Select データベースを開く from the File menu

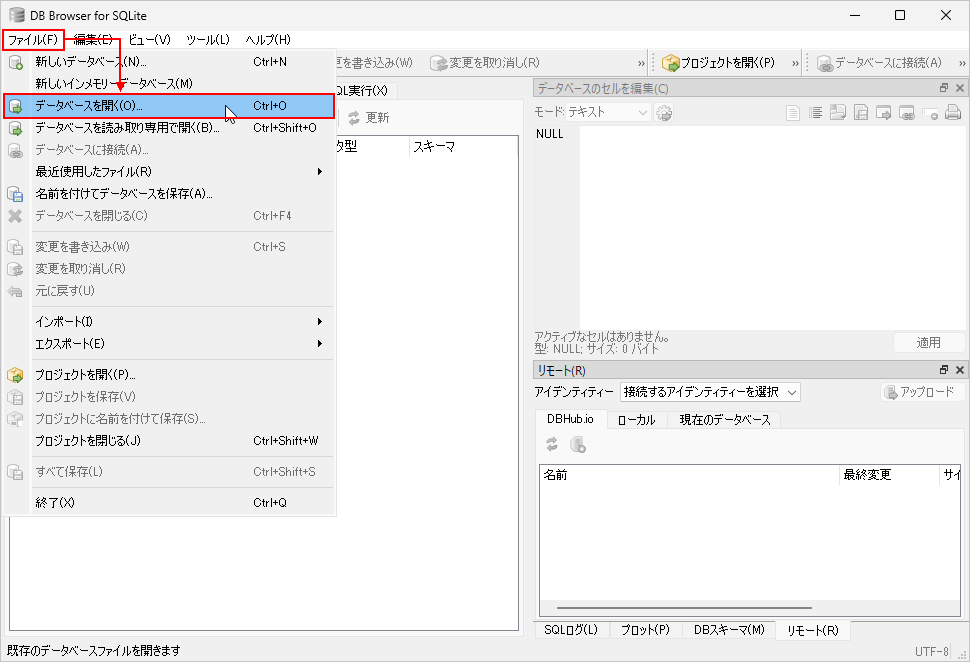[90, 106]
